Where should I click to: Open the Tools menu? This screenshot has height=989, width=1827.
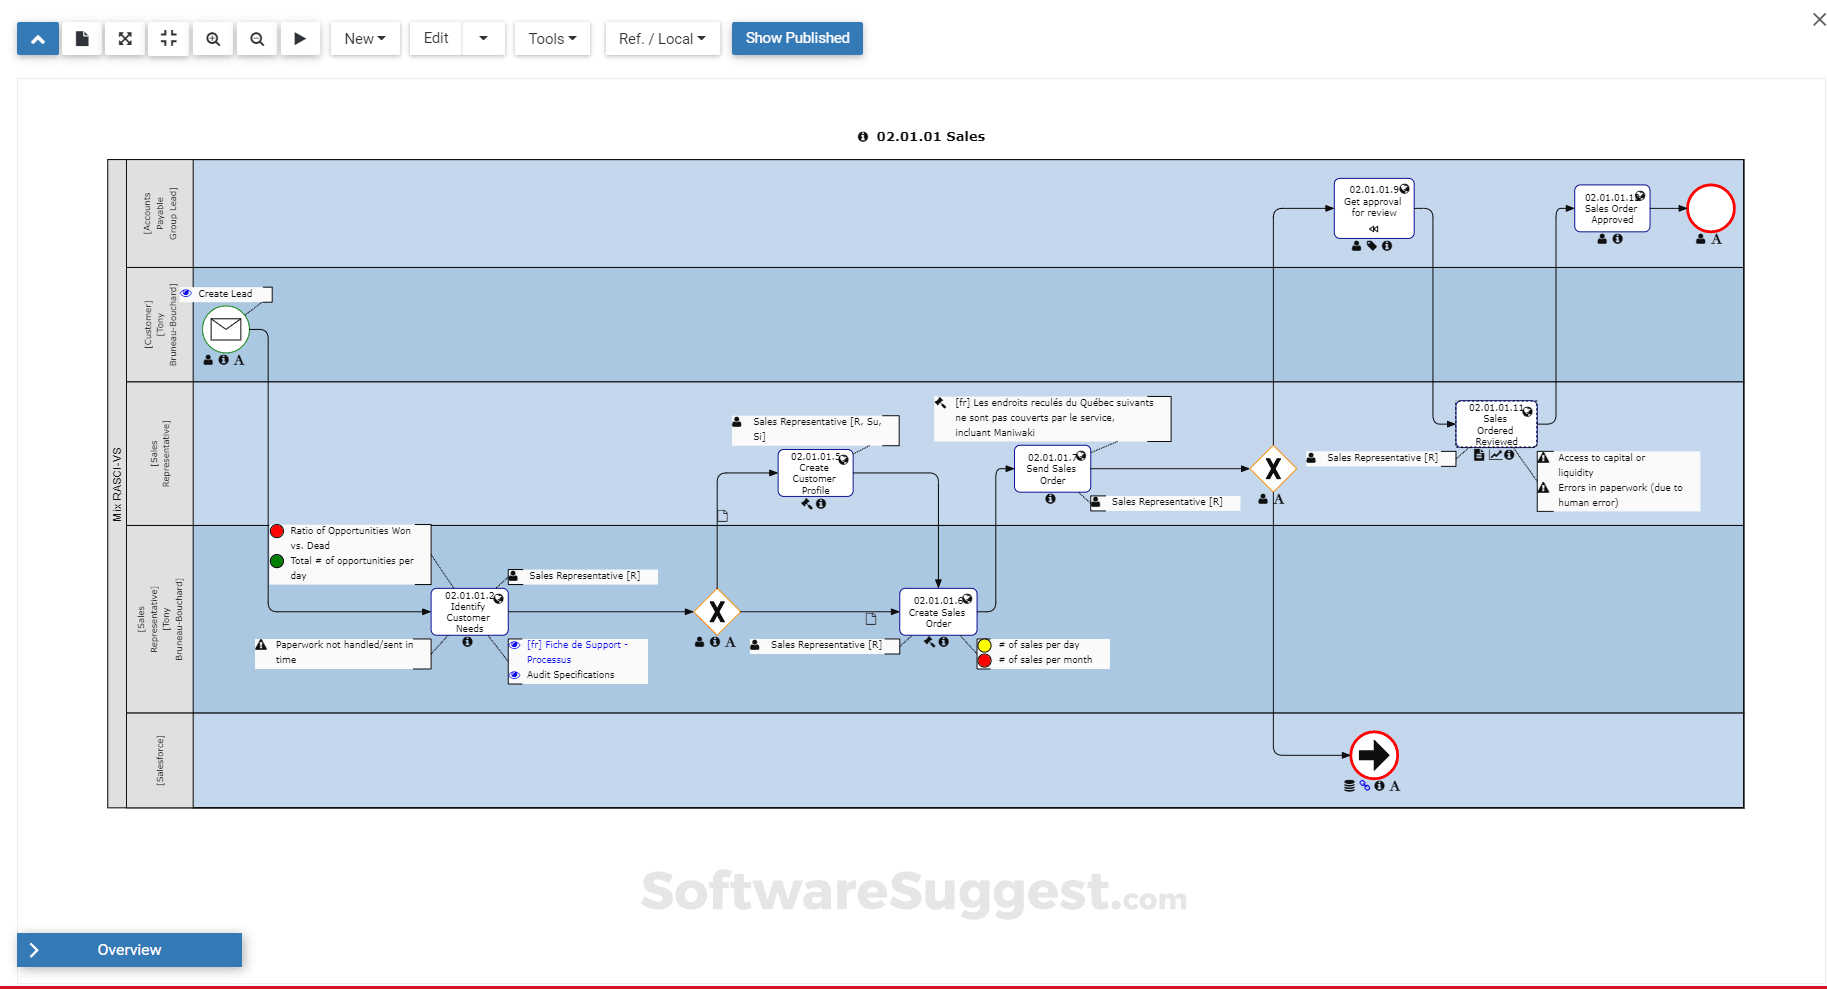(552, 38)
